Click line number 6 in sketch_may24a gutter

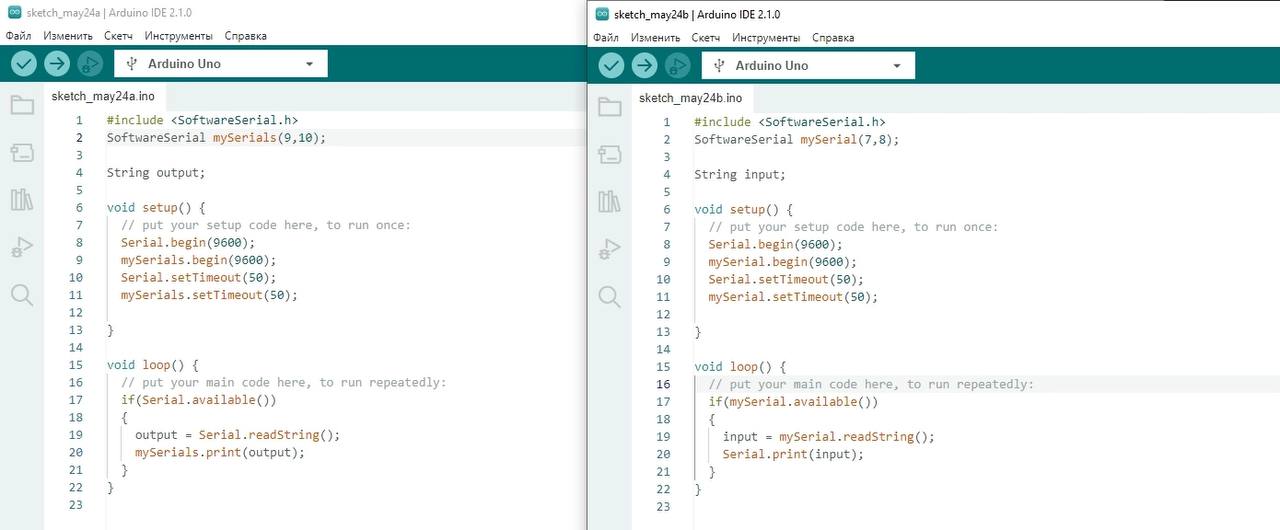tap(79, 207)
